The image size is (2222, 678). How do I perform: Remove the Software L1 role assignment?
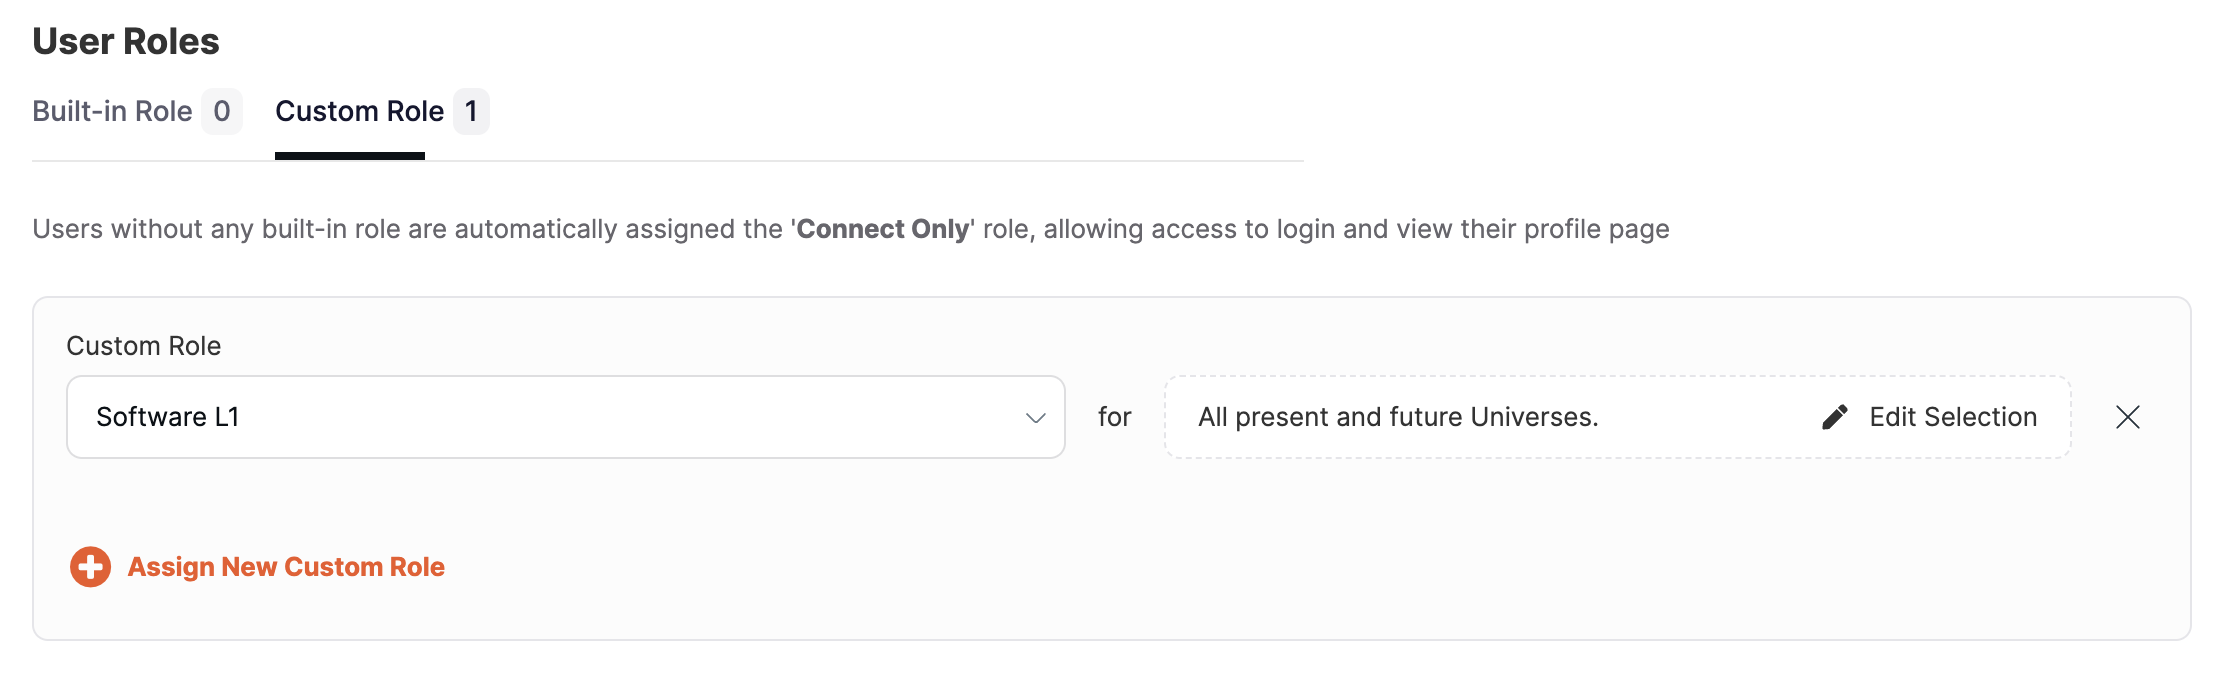tap(2127, 417)
